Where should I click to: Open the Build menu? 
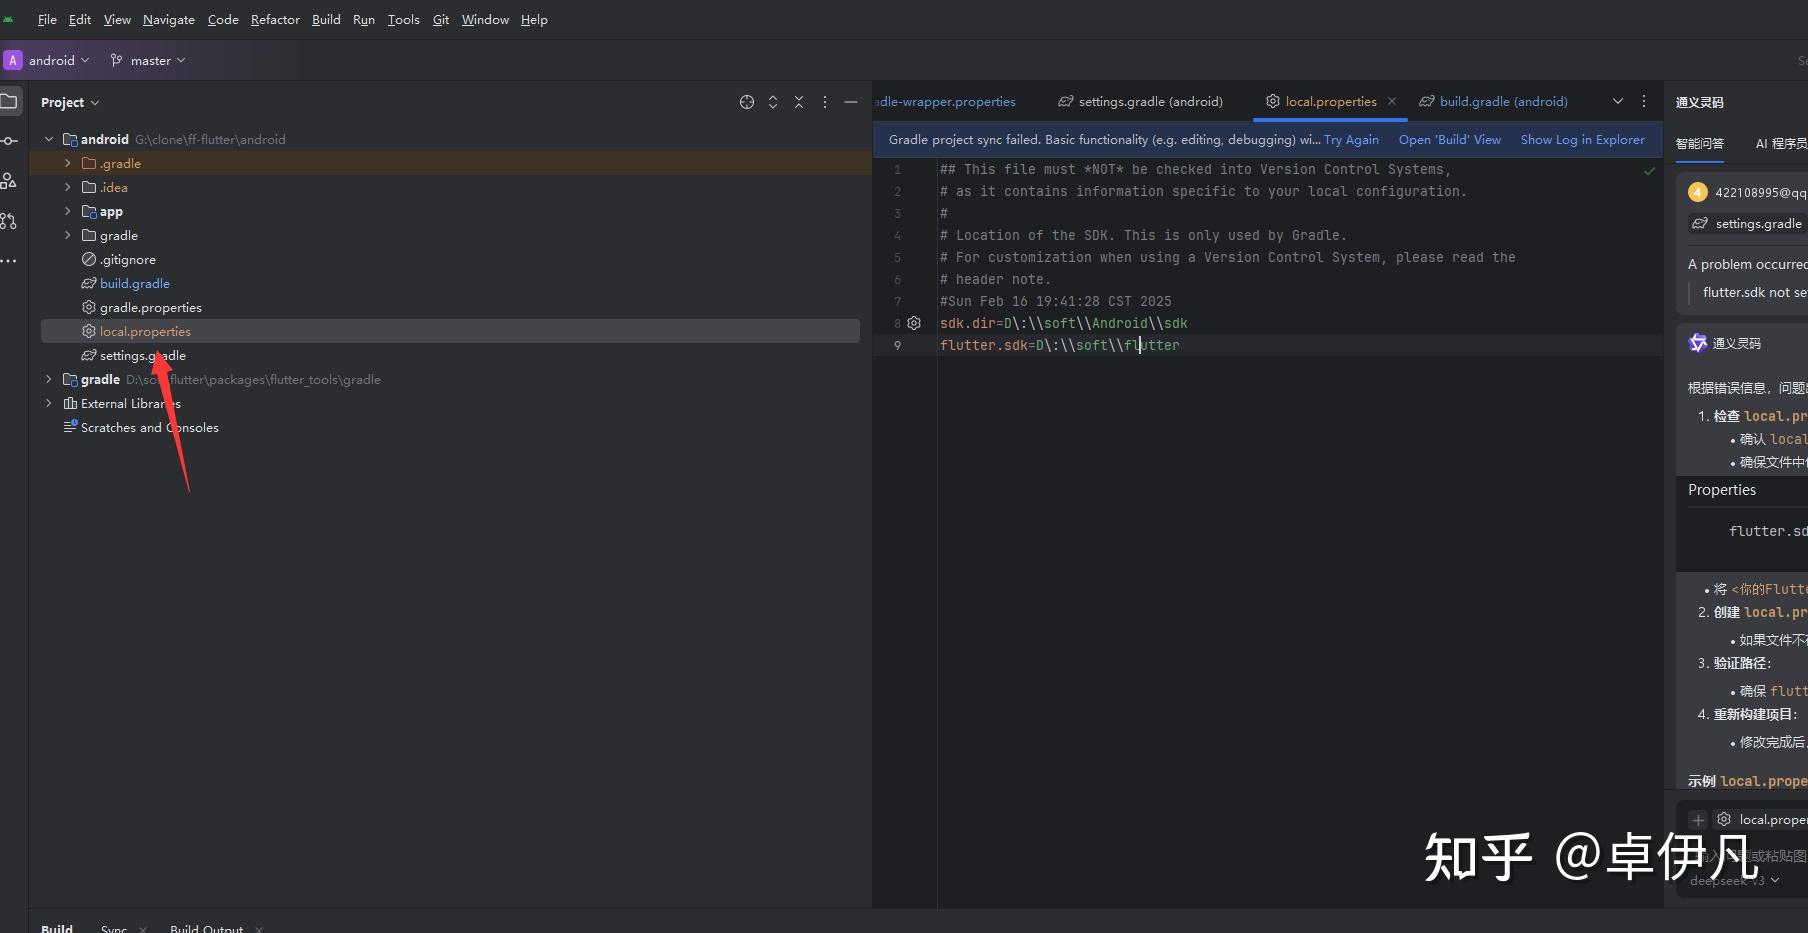point(326,19)
